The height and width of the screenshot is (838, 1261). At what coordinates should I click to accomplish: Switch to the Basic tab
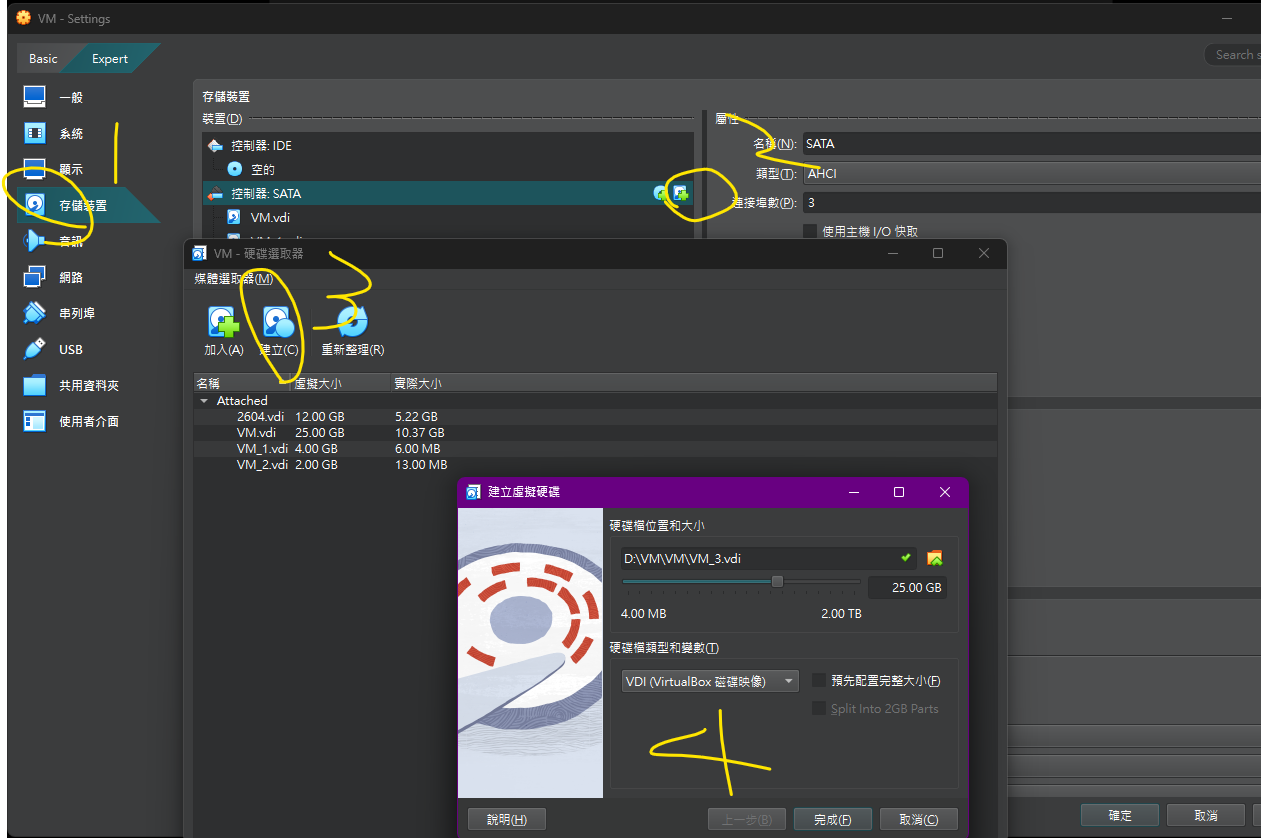click(43, 58)
